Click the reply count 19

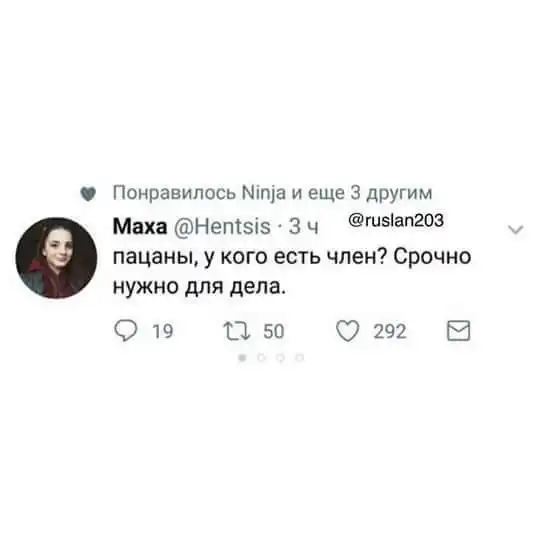pos(163,331)
